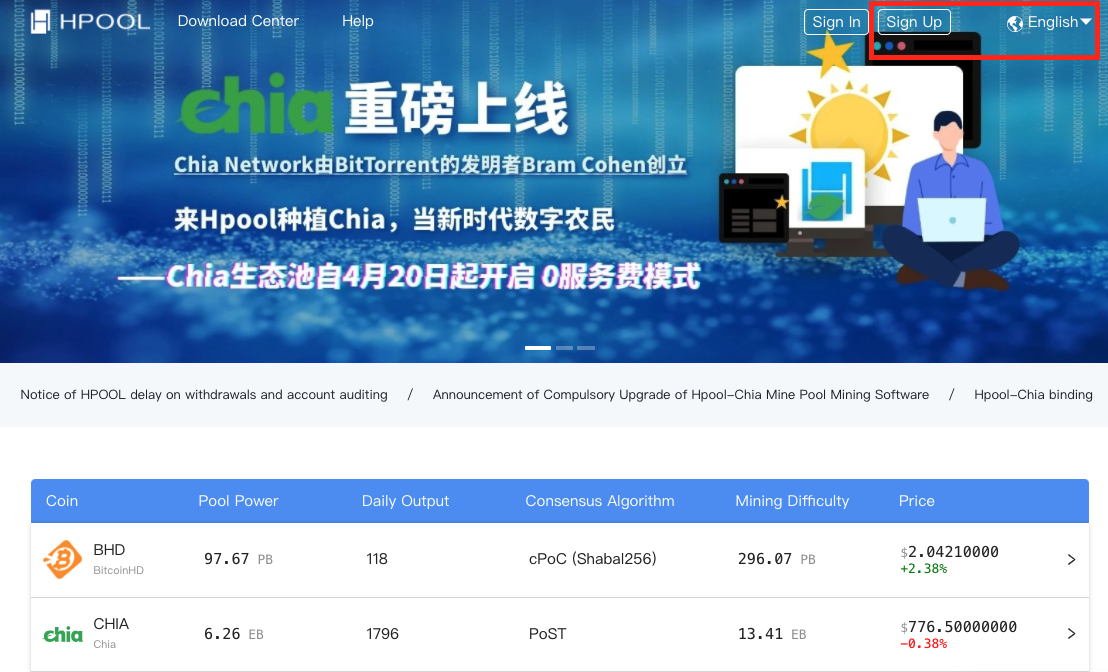Select the first banner carousel indicator
This screenshot has width=1108, height=672.
pyautogui.click(x=538, y=348)
